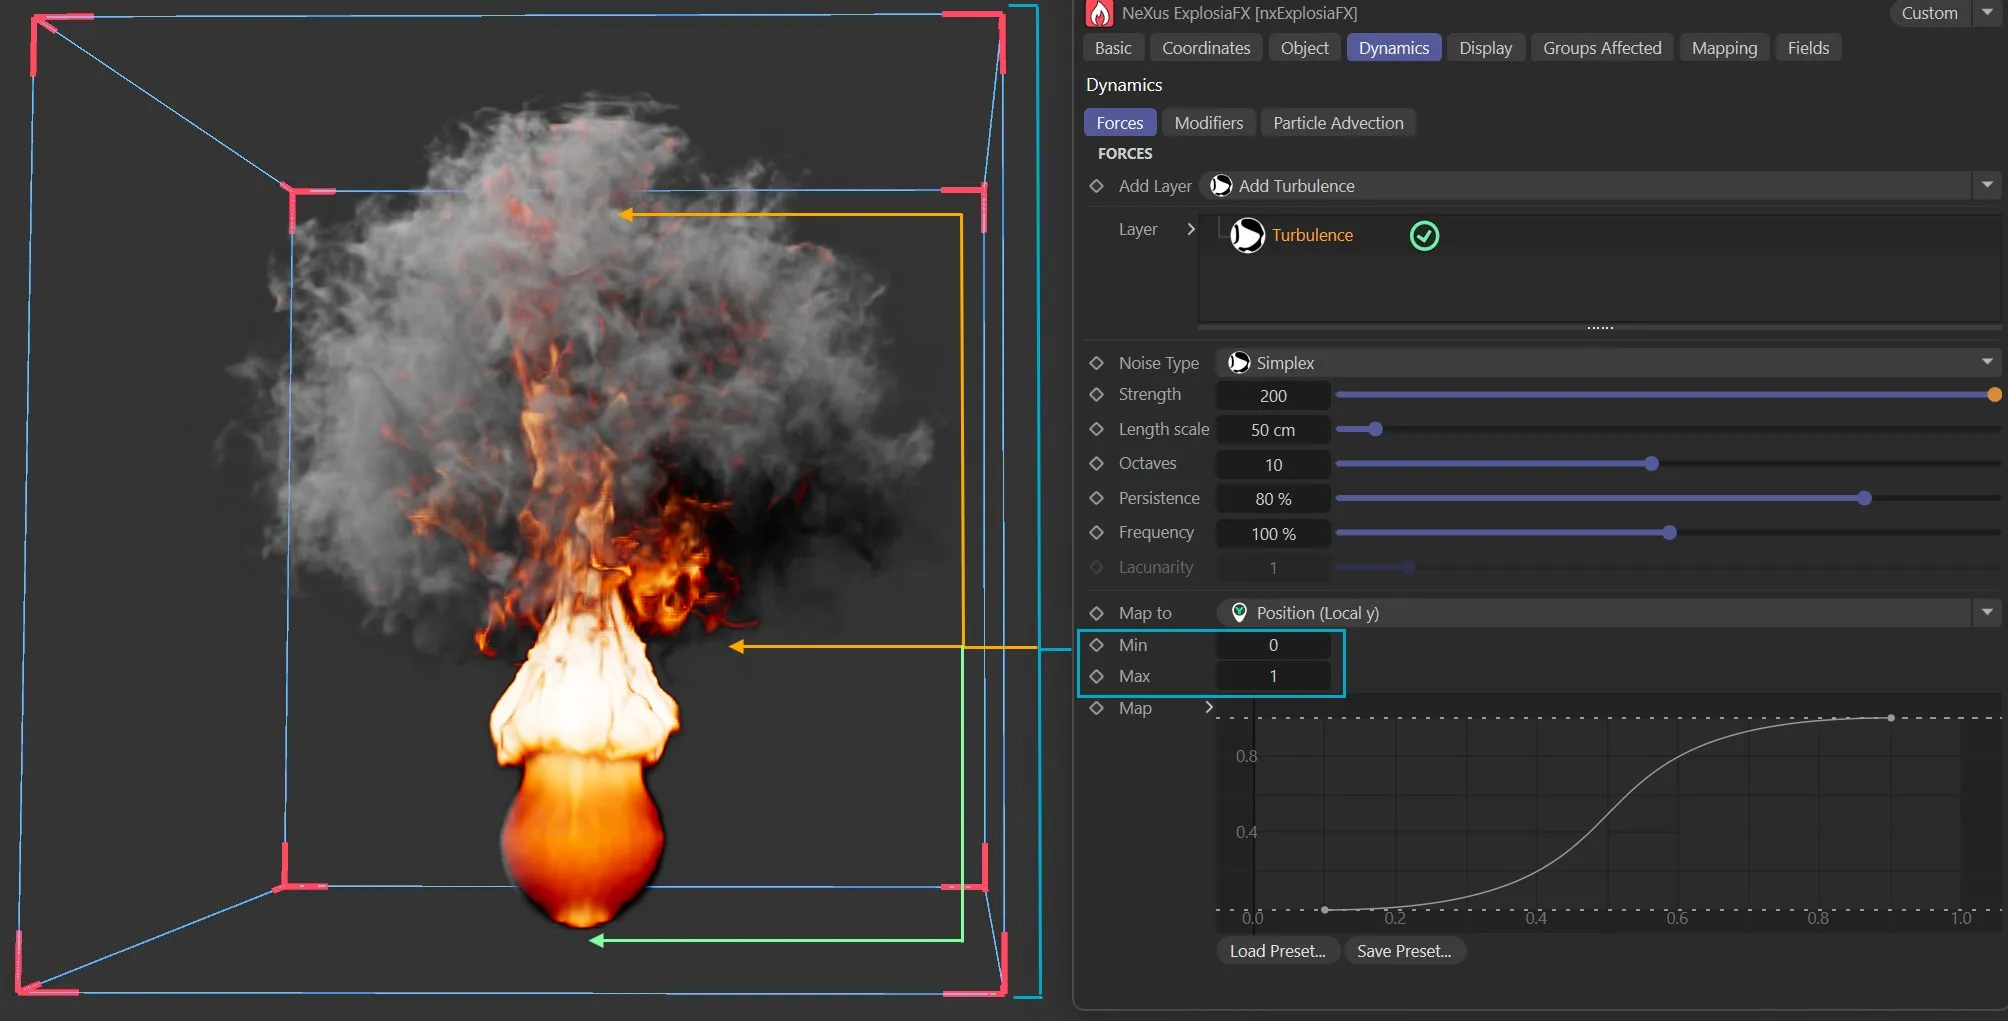This screenshot has width=2008, height=1021.
Task: Toggle the keyframe diamond beside Persistence
Action: click(x=1096, y=497)
